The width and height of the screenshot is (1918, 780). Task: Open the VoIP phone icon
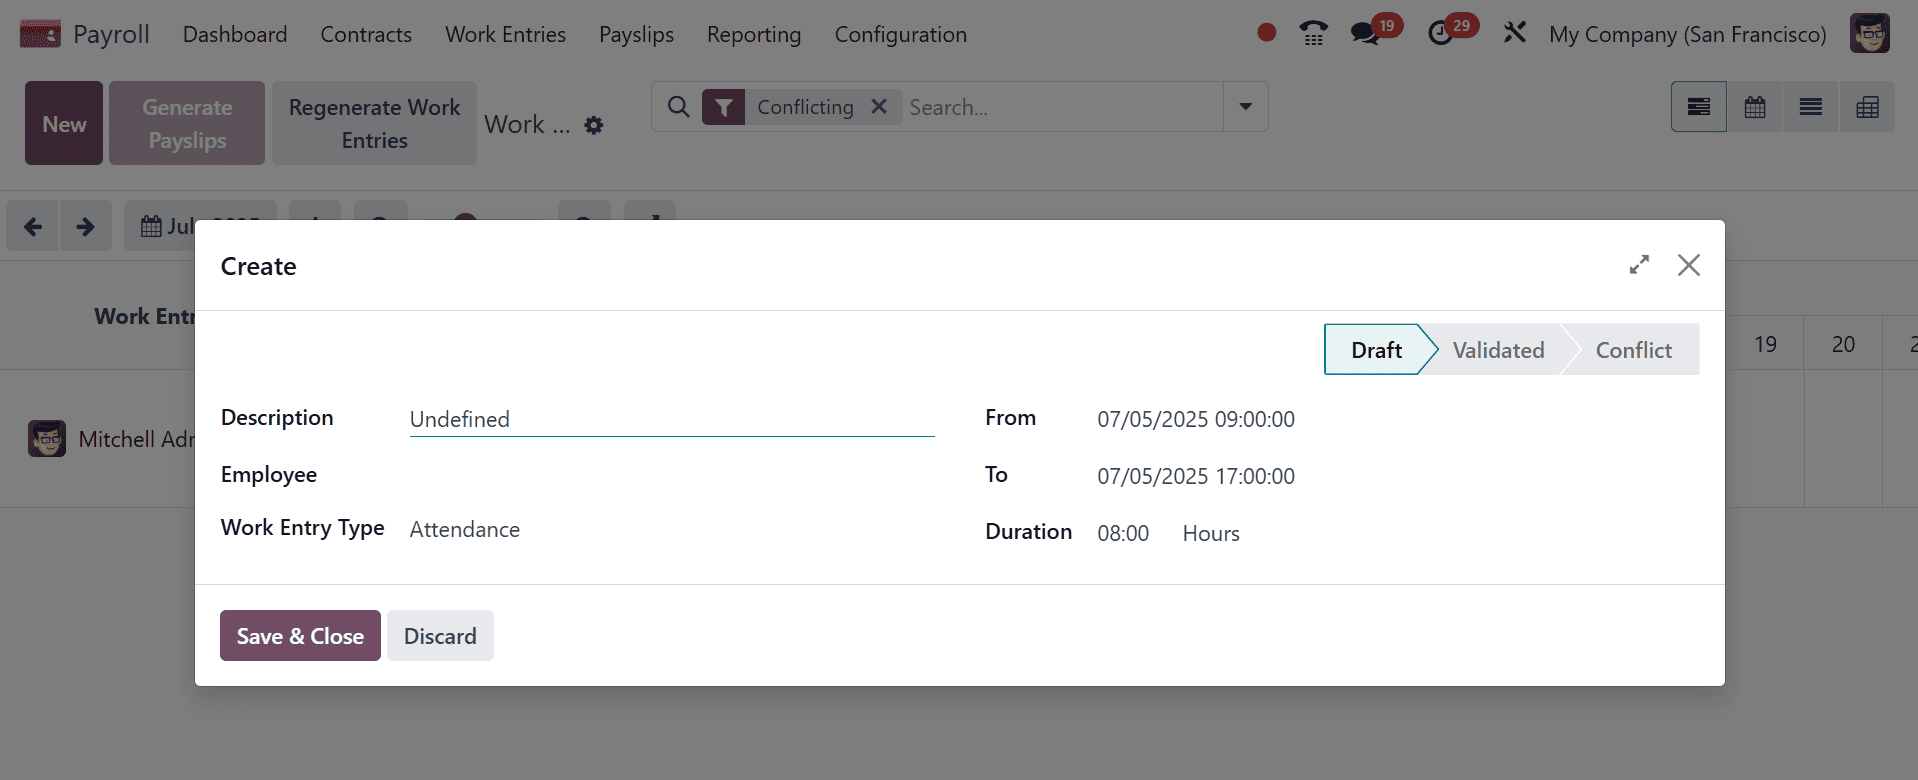point(1314,34)
